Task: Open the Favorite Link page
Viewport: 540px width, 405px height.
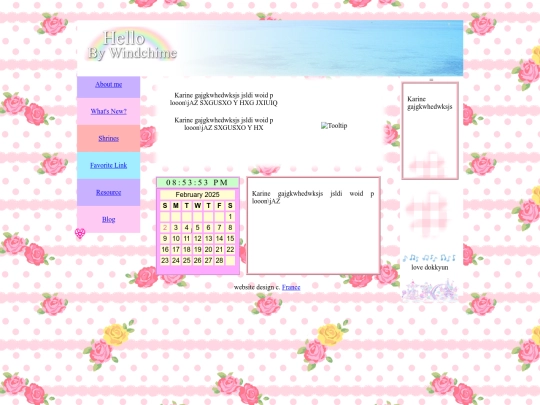Action: [x=108, y=165]
